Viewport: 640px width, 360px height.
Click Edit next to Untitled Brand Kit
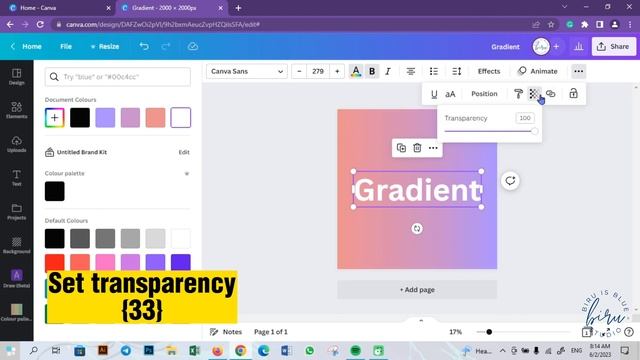tap(184, 152)
